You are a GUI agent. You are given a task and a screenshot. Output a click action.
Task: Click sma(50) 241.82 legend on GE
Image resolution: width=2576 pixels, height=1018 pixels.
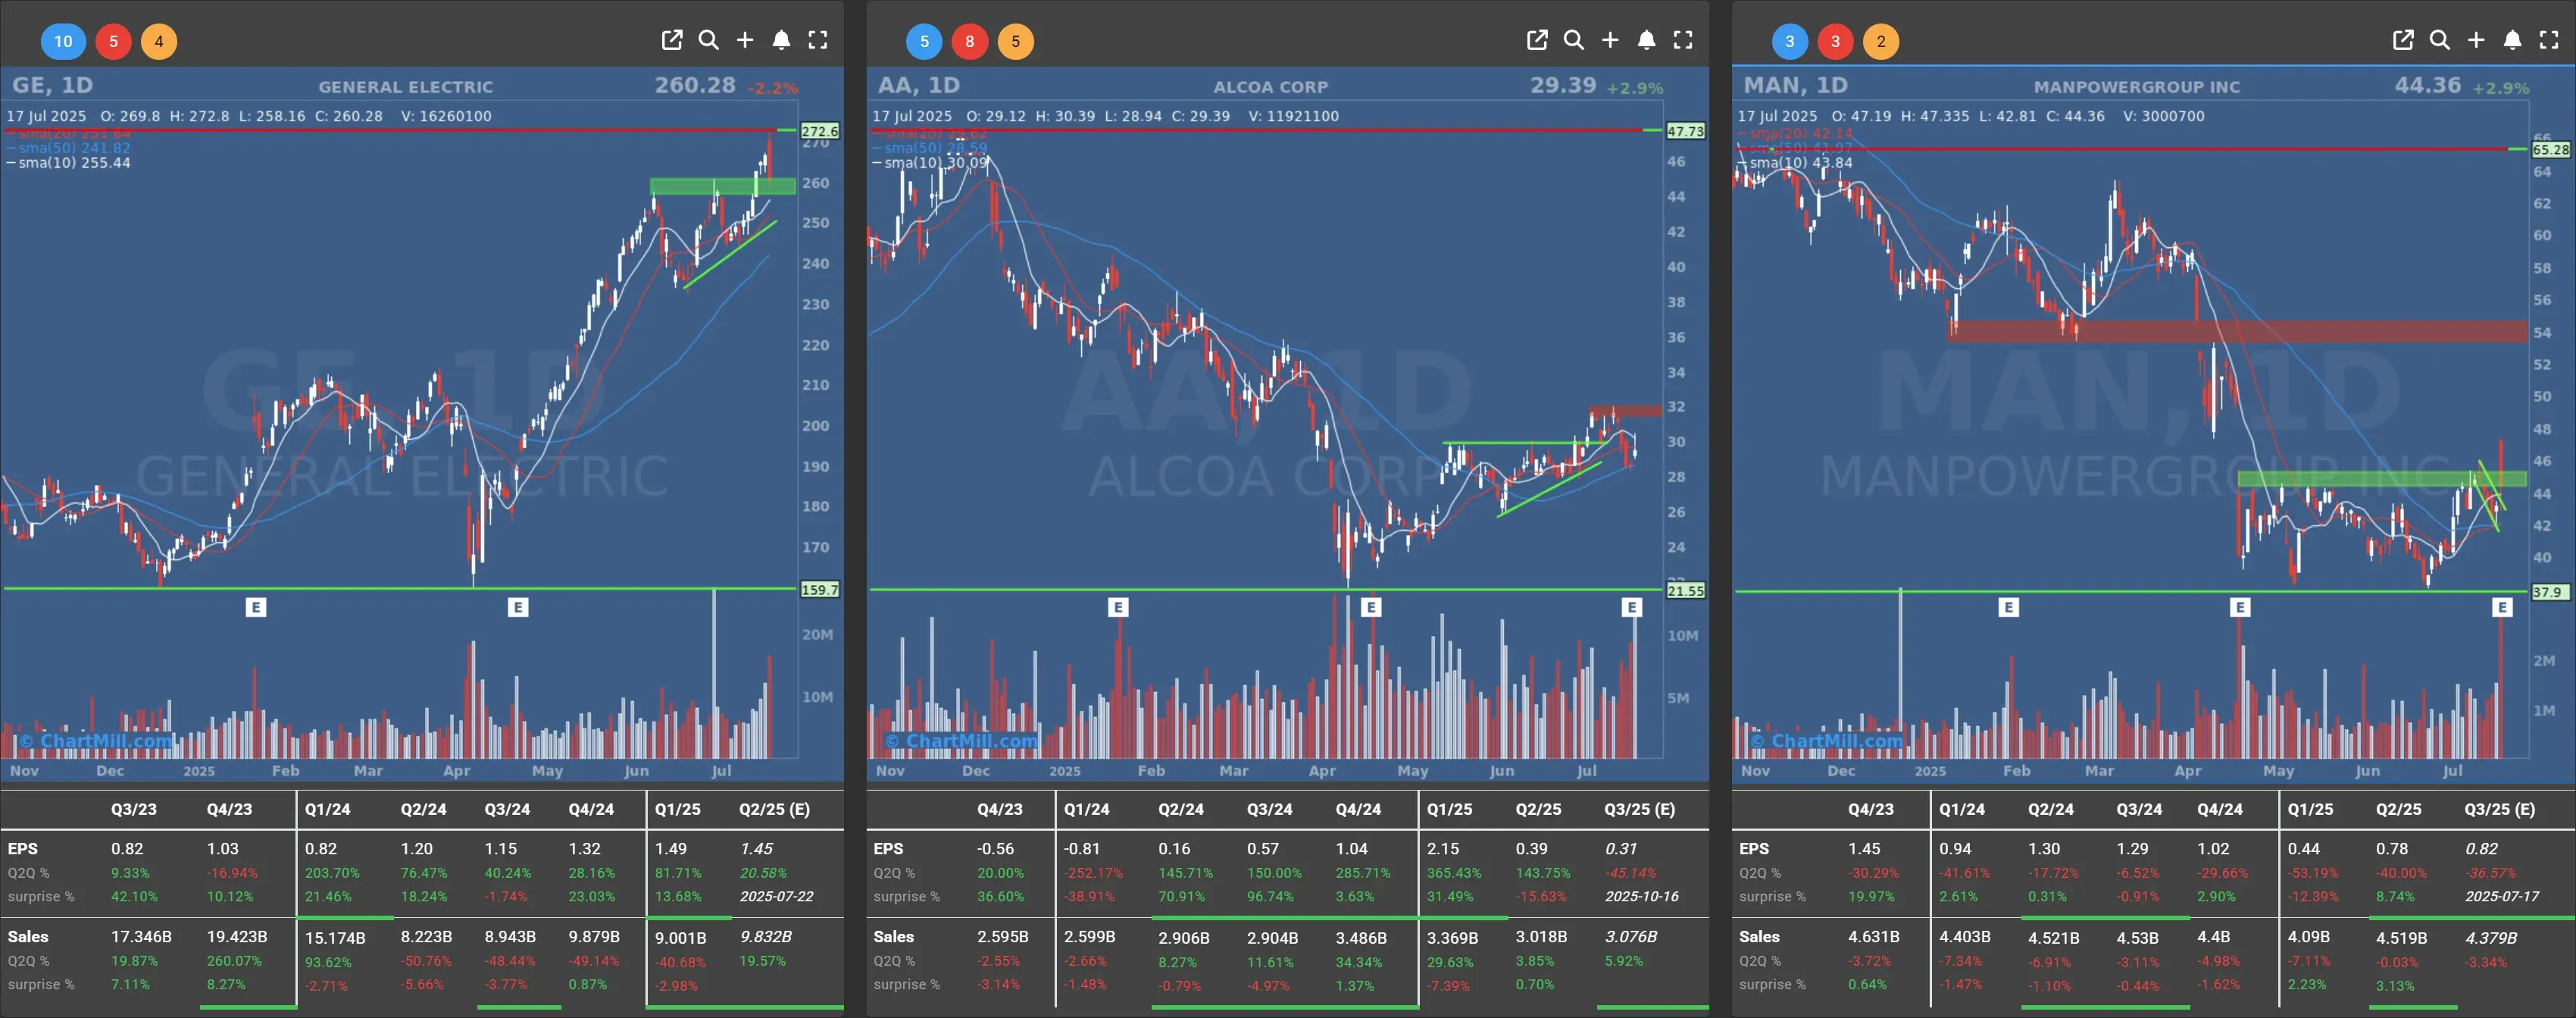69,148
